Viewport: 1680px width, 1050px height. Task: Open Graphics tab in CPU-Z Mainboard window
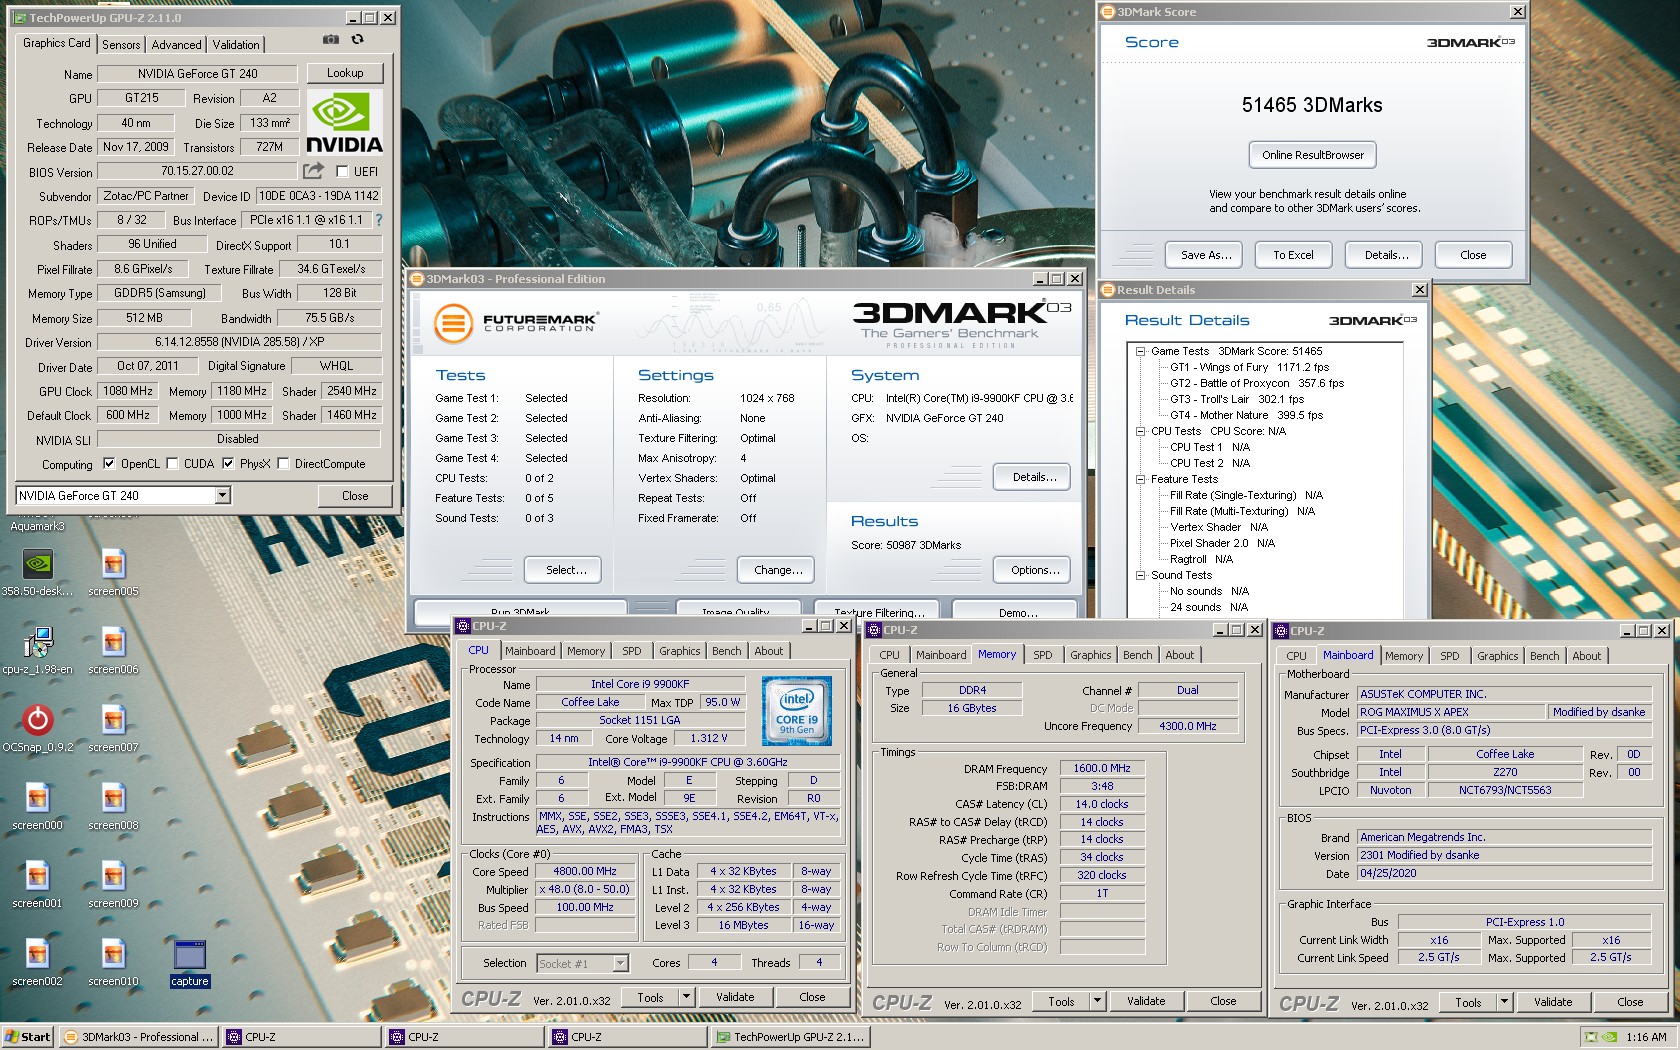pyautogui.click(x=1498, y=656)
